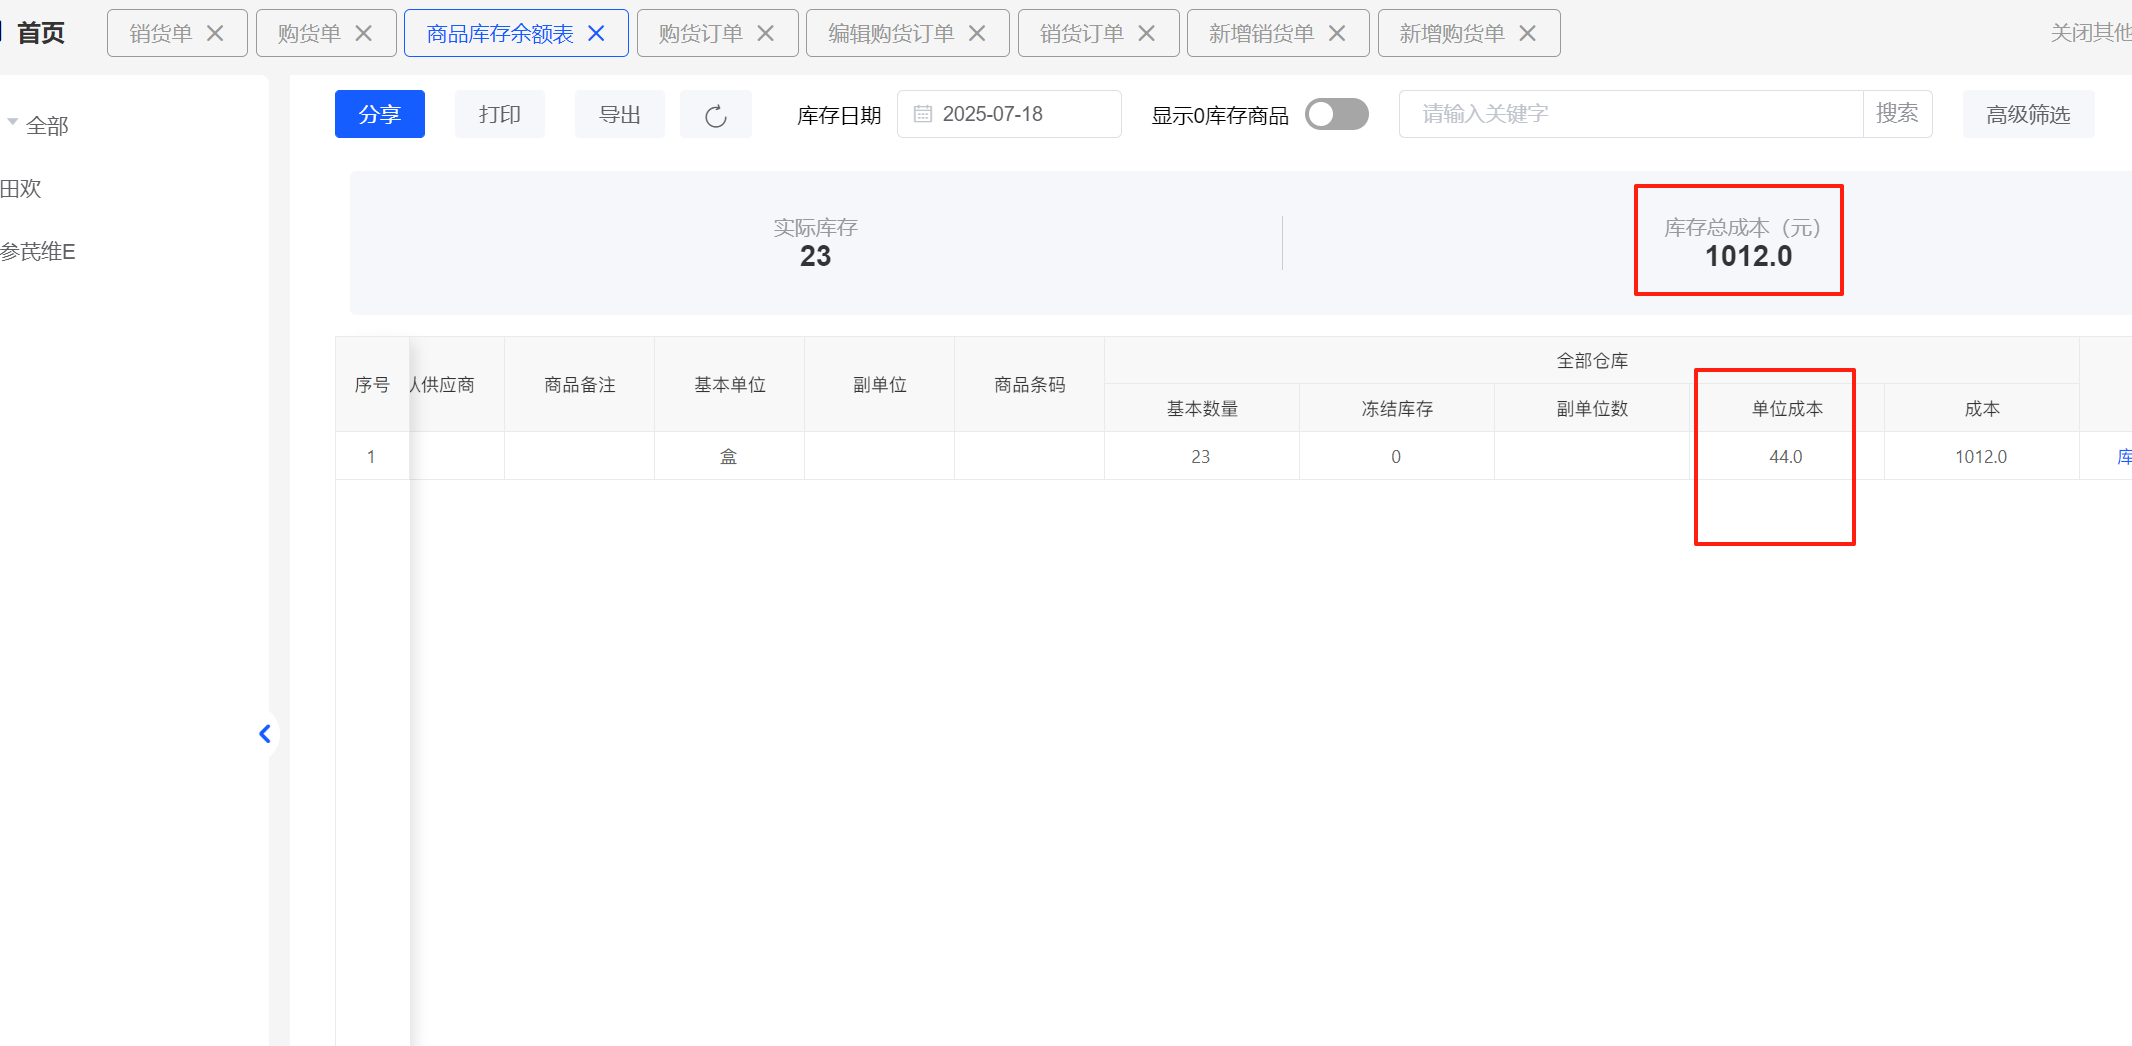The height and width of the screenshot is (1046, 2132).
Task: Click the 44.0 unit cost cell
Action: [x=1786, y=457]
